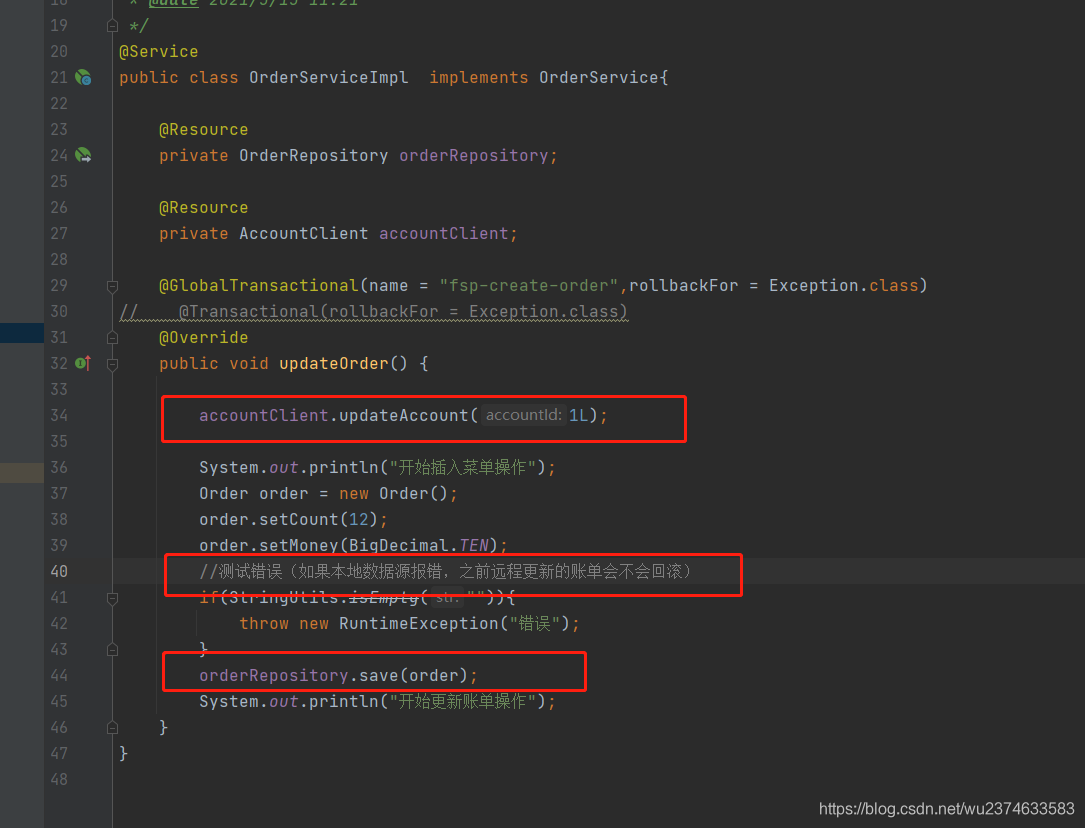Click the "开始插入菜单操作" string on line 36
The image size is (1085, 828).
point(463,468)
